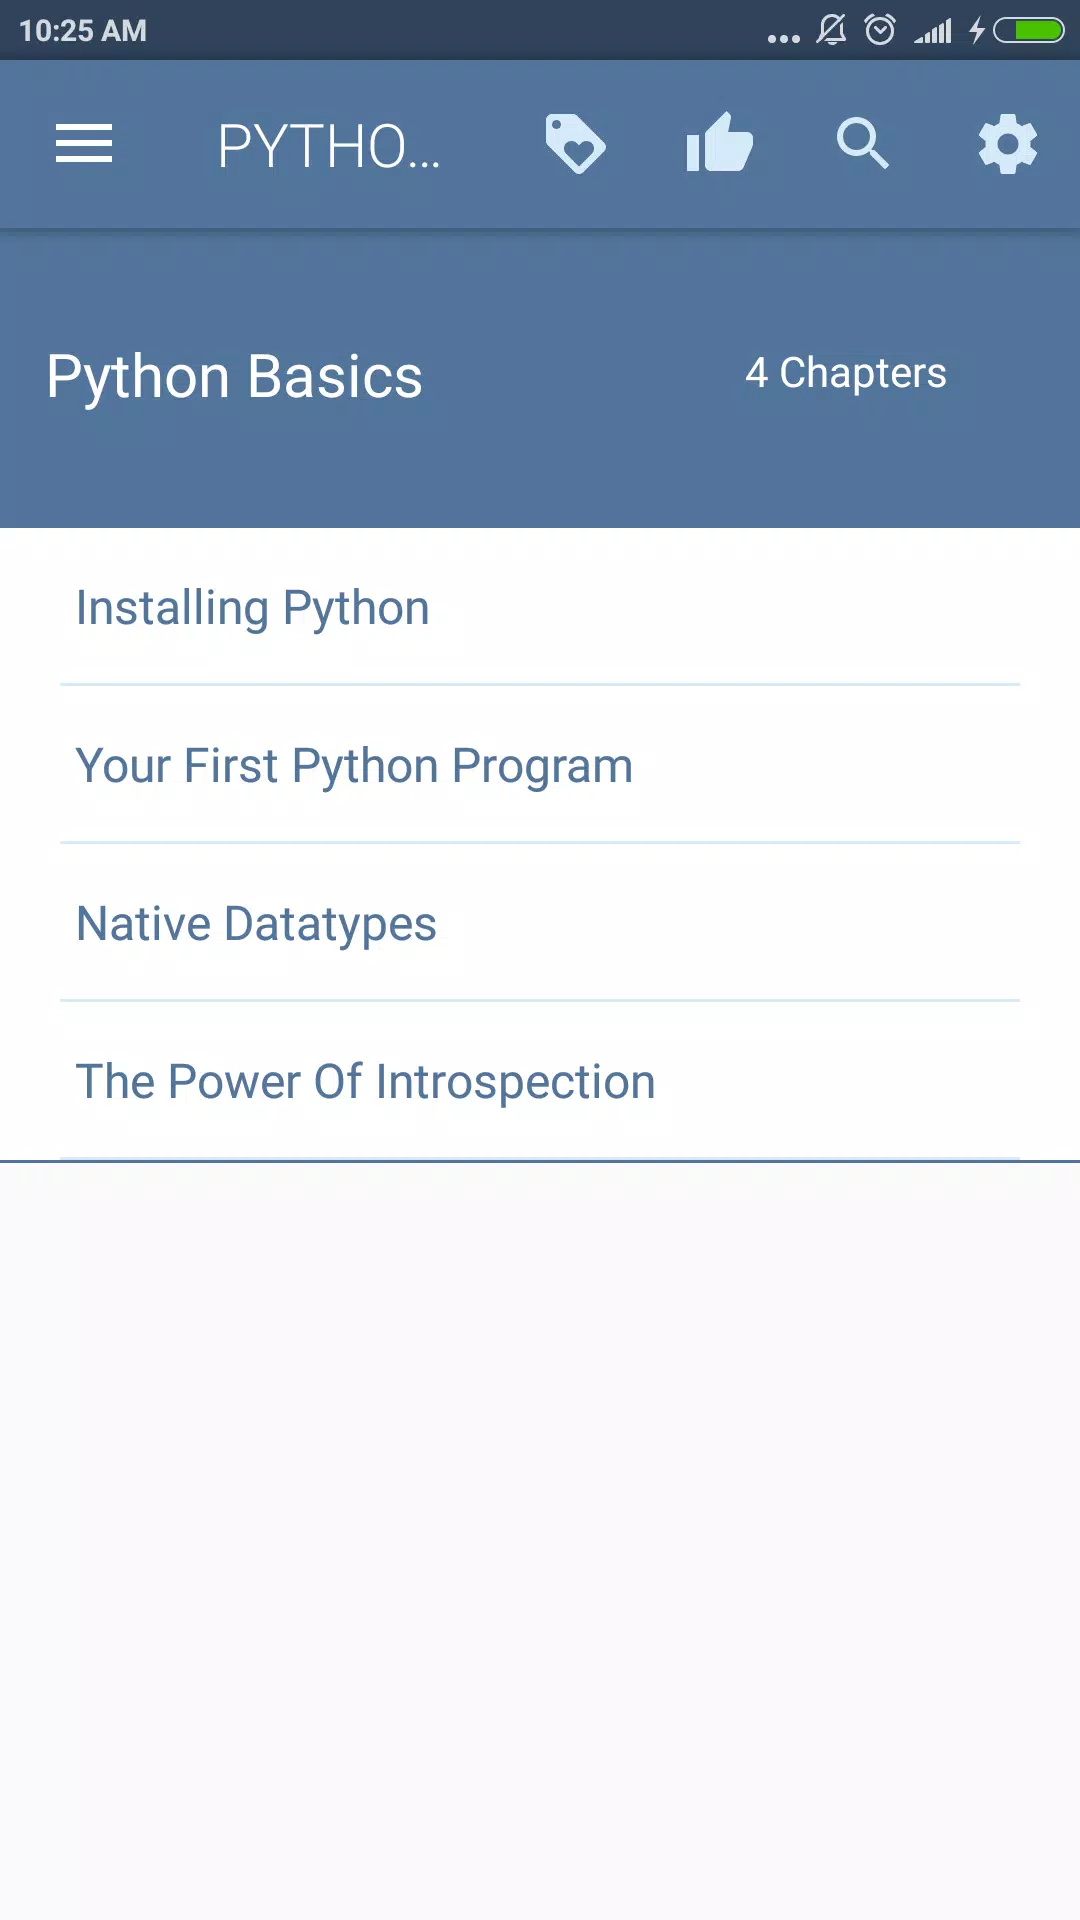
Task: Open settings via the gear icon
Action: click(1007, 144)
